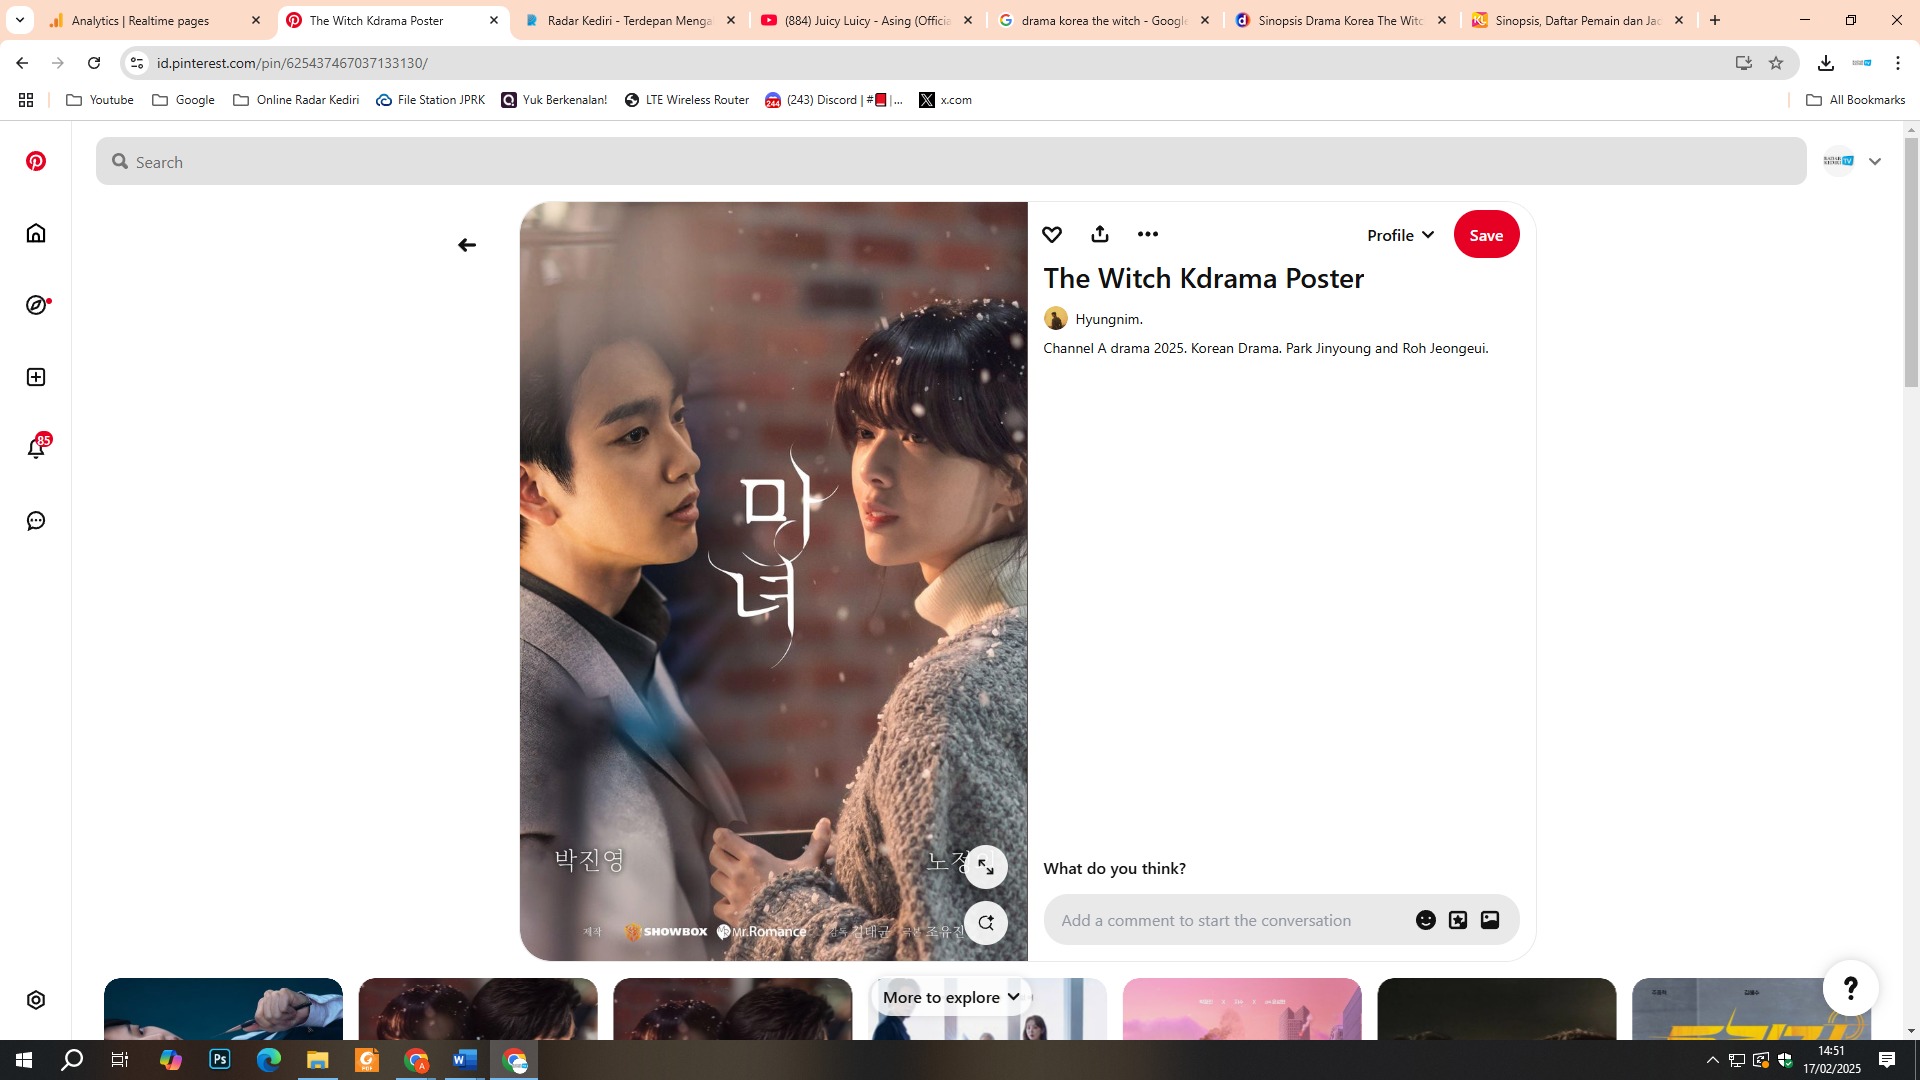Viewport: 1920px width, 1080px height.
Task: Expand the poster image to fullscreen
Action: pyautogui.click(x=986, y=867)
